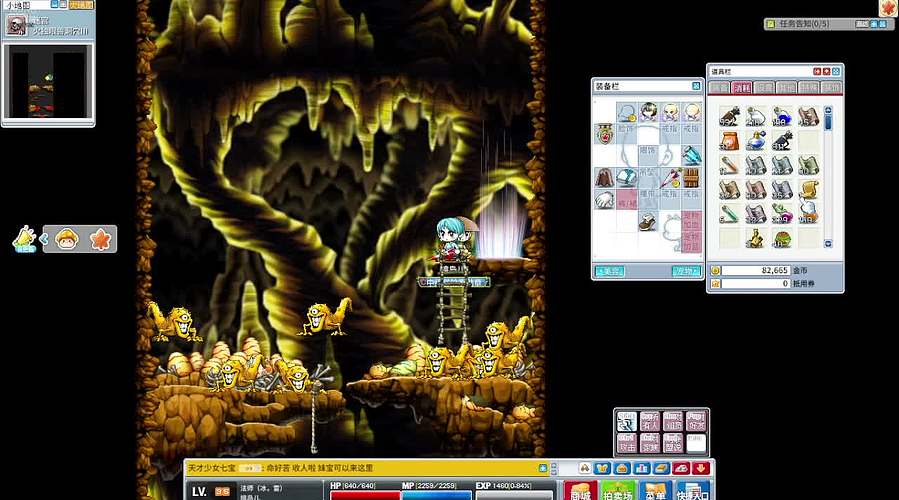
Task: Click scroll-down arrow in item inventory
Action: [828, 244]
